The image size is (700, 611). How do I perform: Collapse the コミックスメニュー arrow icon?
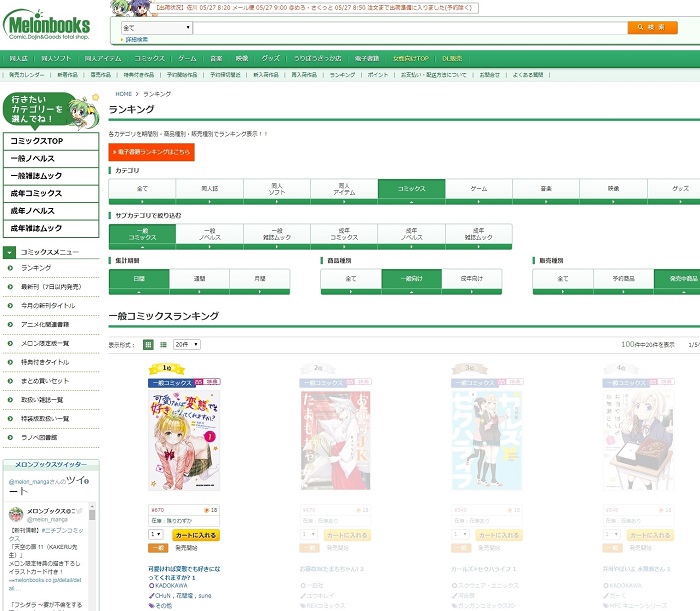pos(9,253)
